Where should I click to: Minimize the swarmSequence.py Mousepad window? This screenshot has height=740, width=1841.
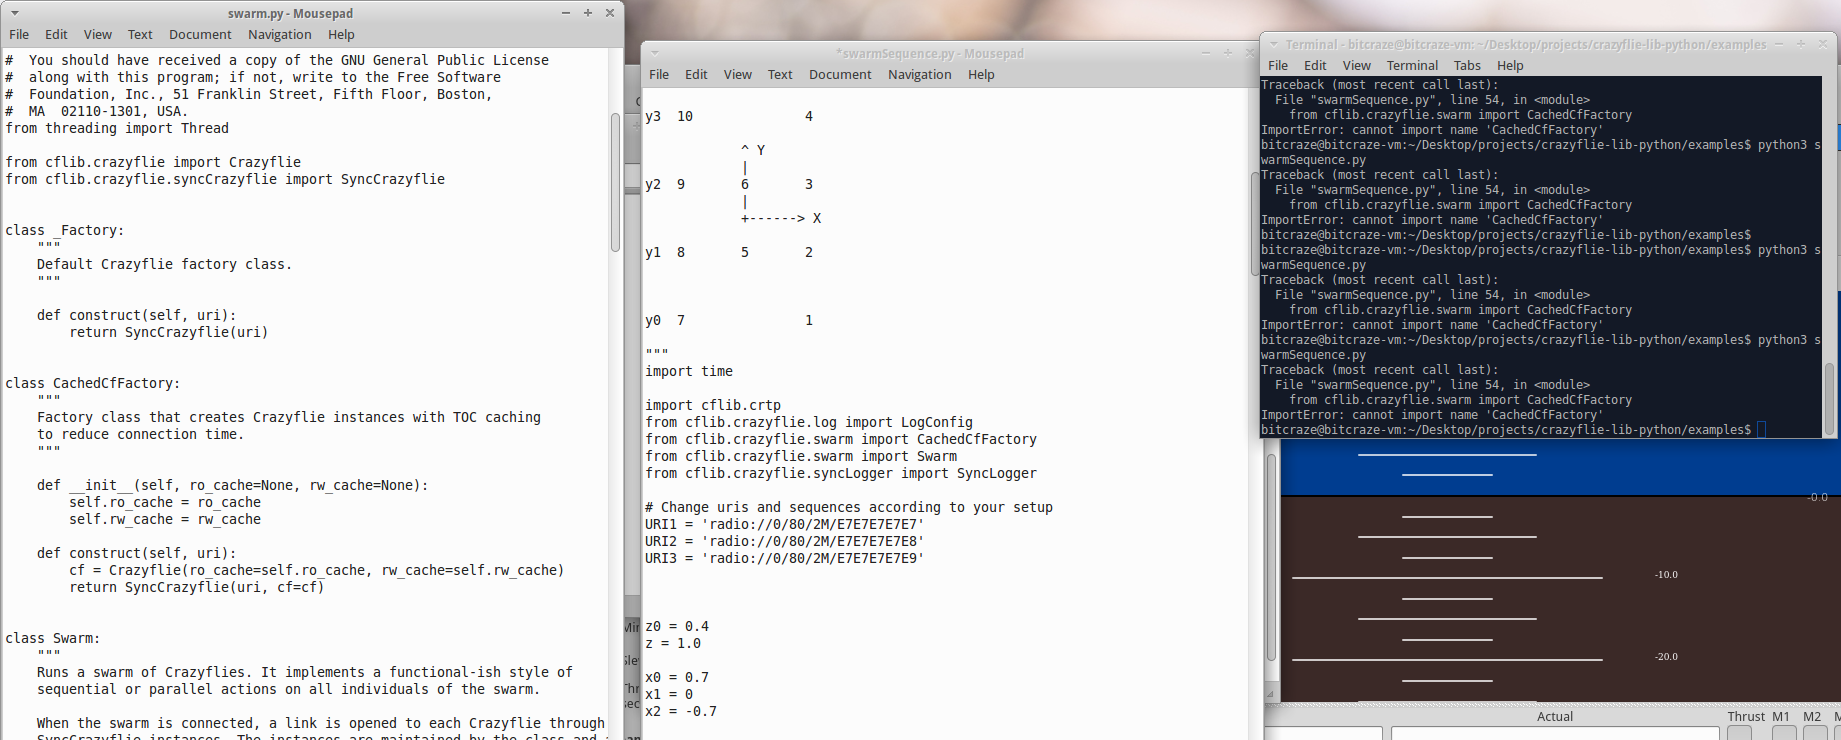pyautogui.click(x=1206, y=53)
